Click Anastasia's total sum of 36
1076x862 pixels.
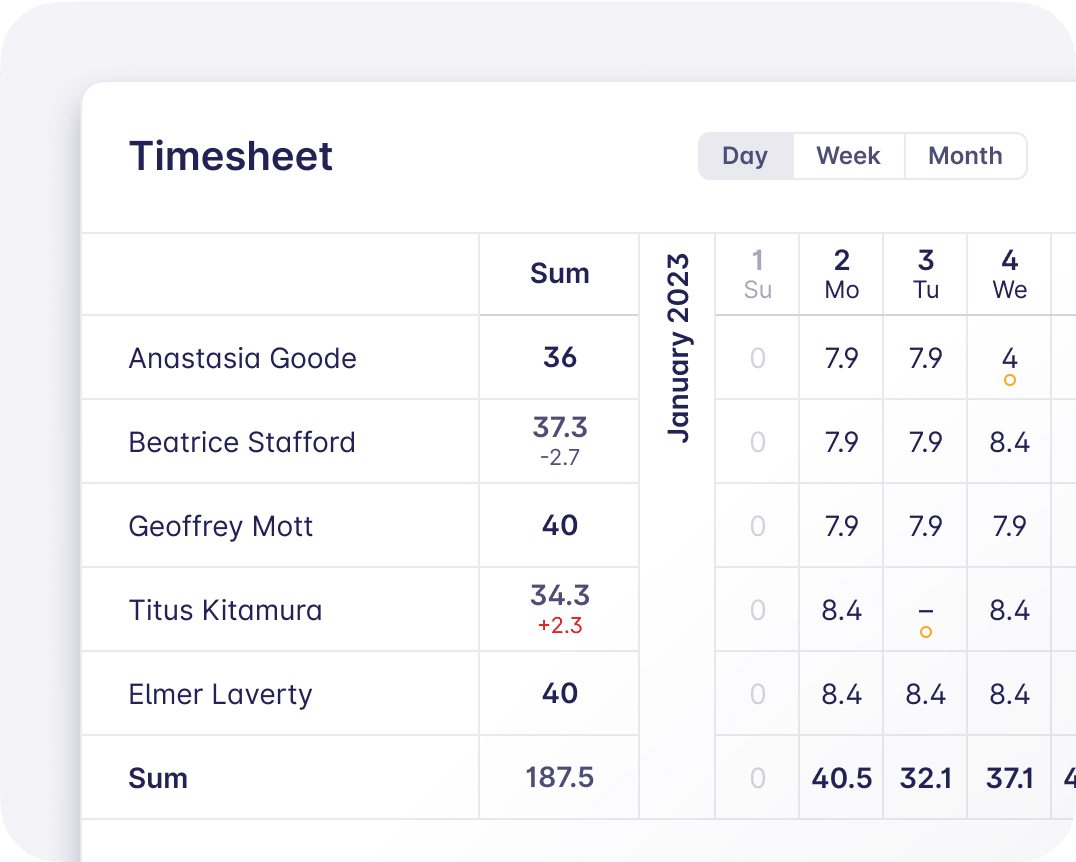click(x=558, y=358)
